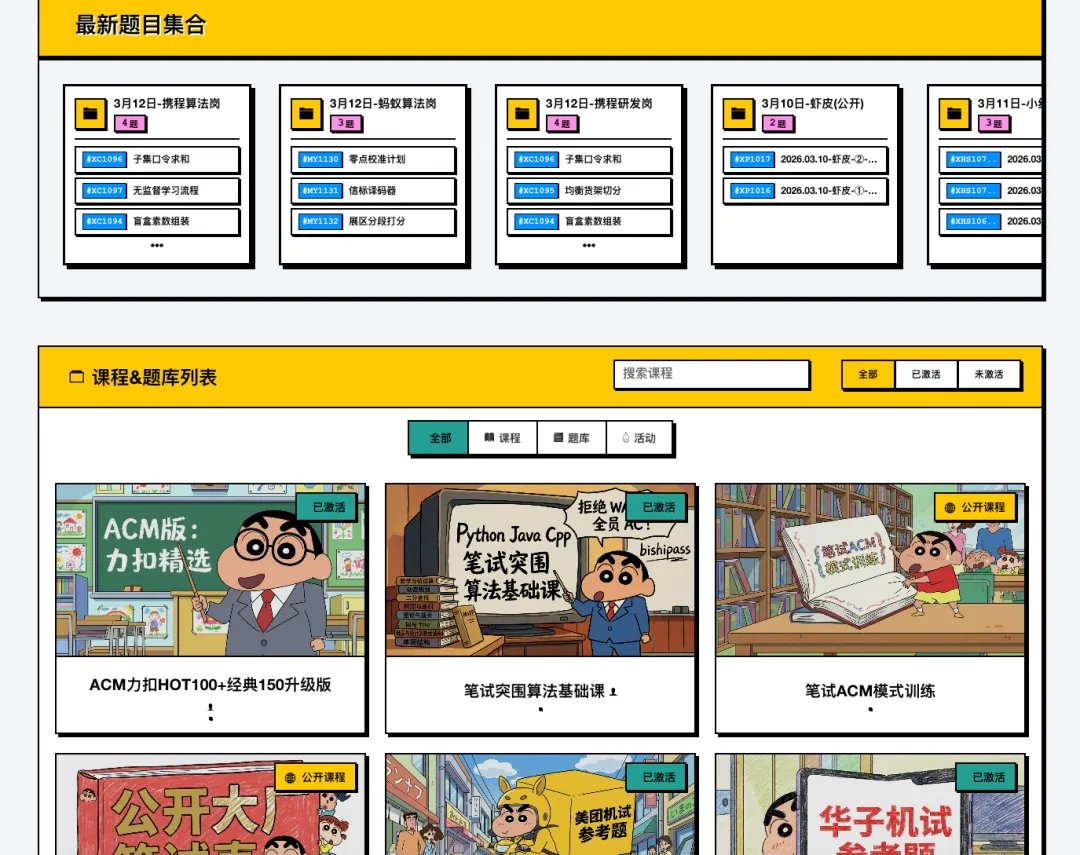The image size is (1080, 855).
Task: Click the folder icon on 3月12日-携程研发岗 card
Action: click(x=521, y=112)
